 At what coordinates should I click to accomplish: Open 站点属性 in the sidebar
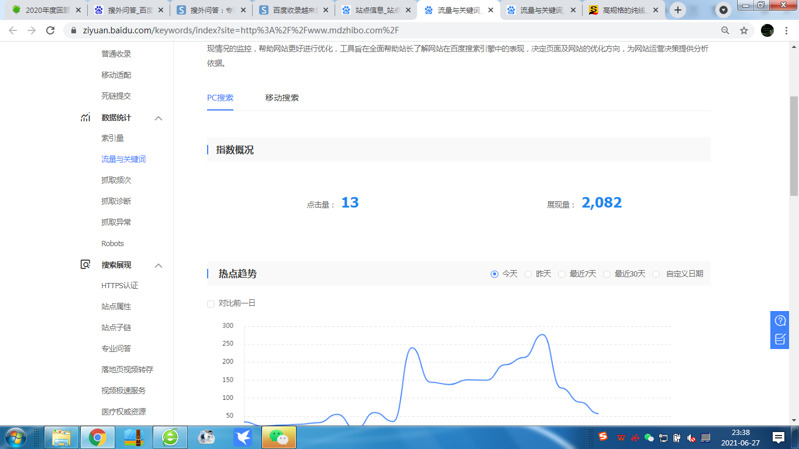116,306
